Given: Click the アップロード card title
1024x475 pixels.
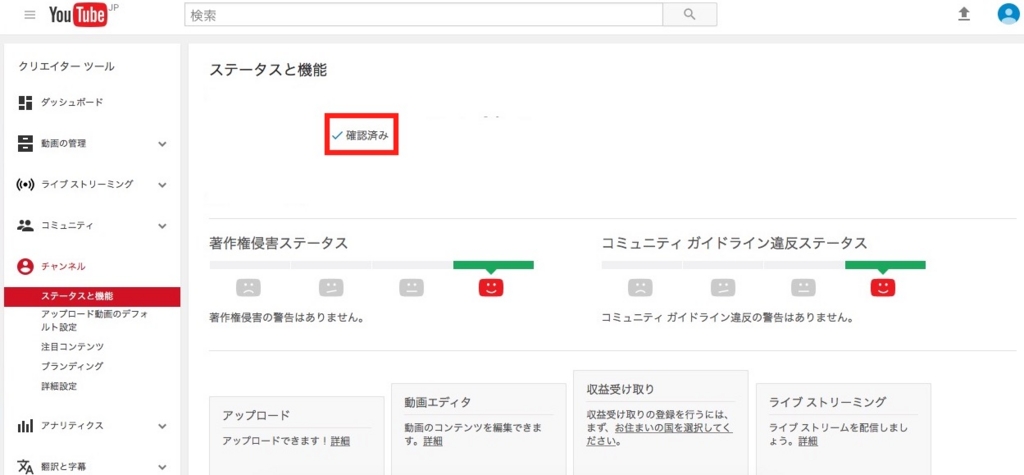Looking at the screenshot, I should point(256,415).
